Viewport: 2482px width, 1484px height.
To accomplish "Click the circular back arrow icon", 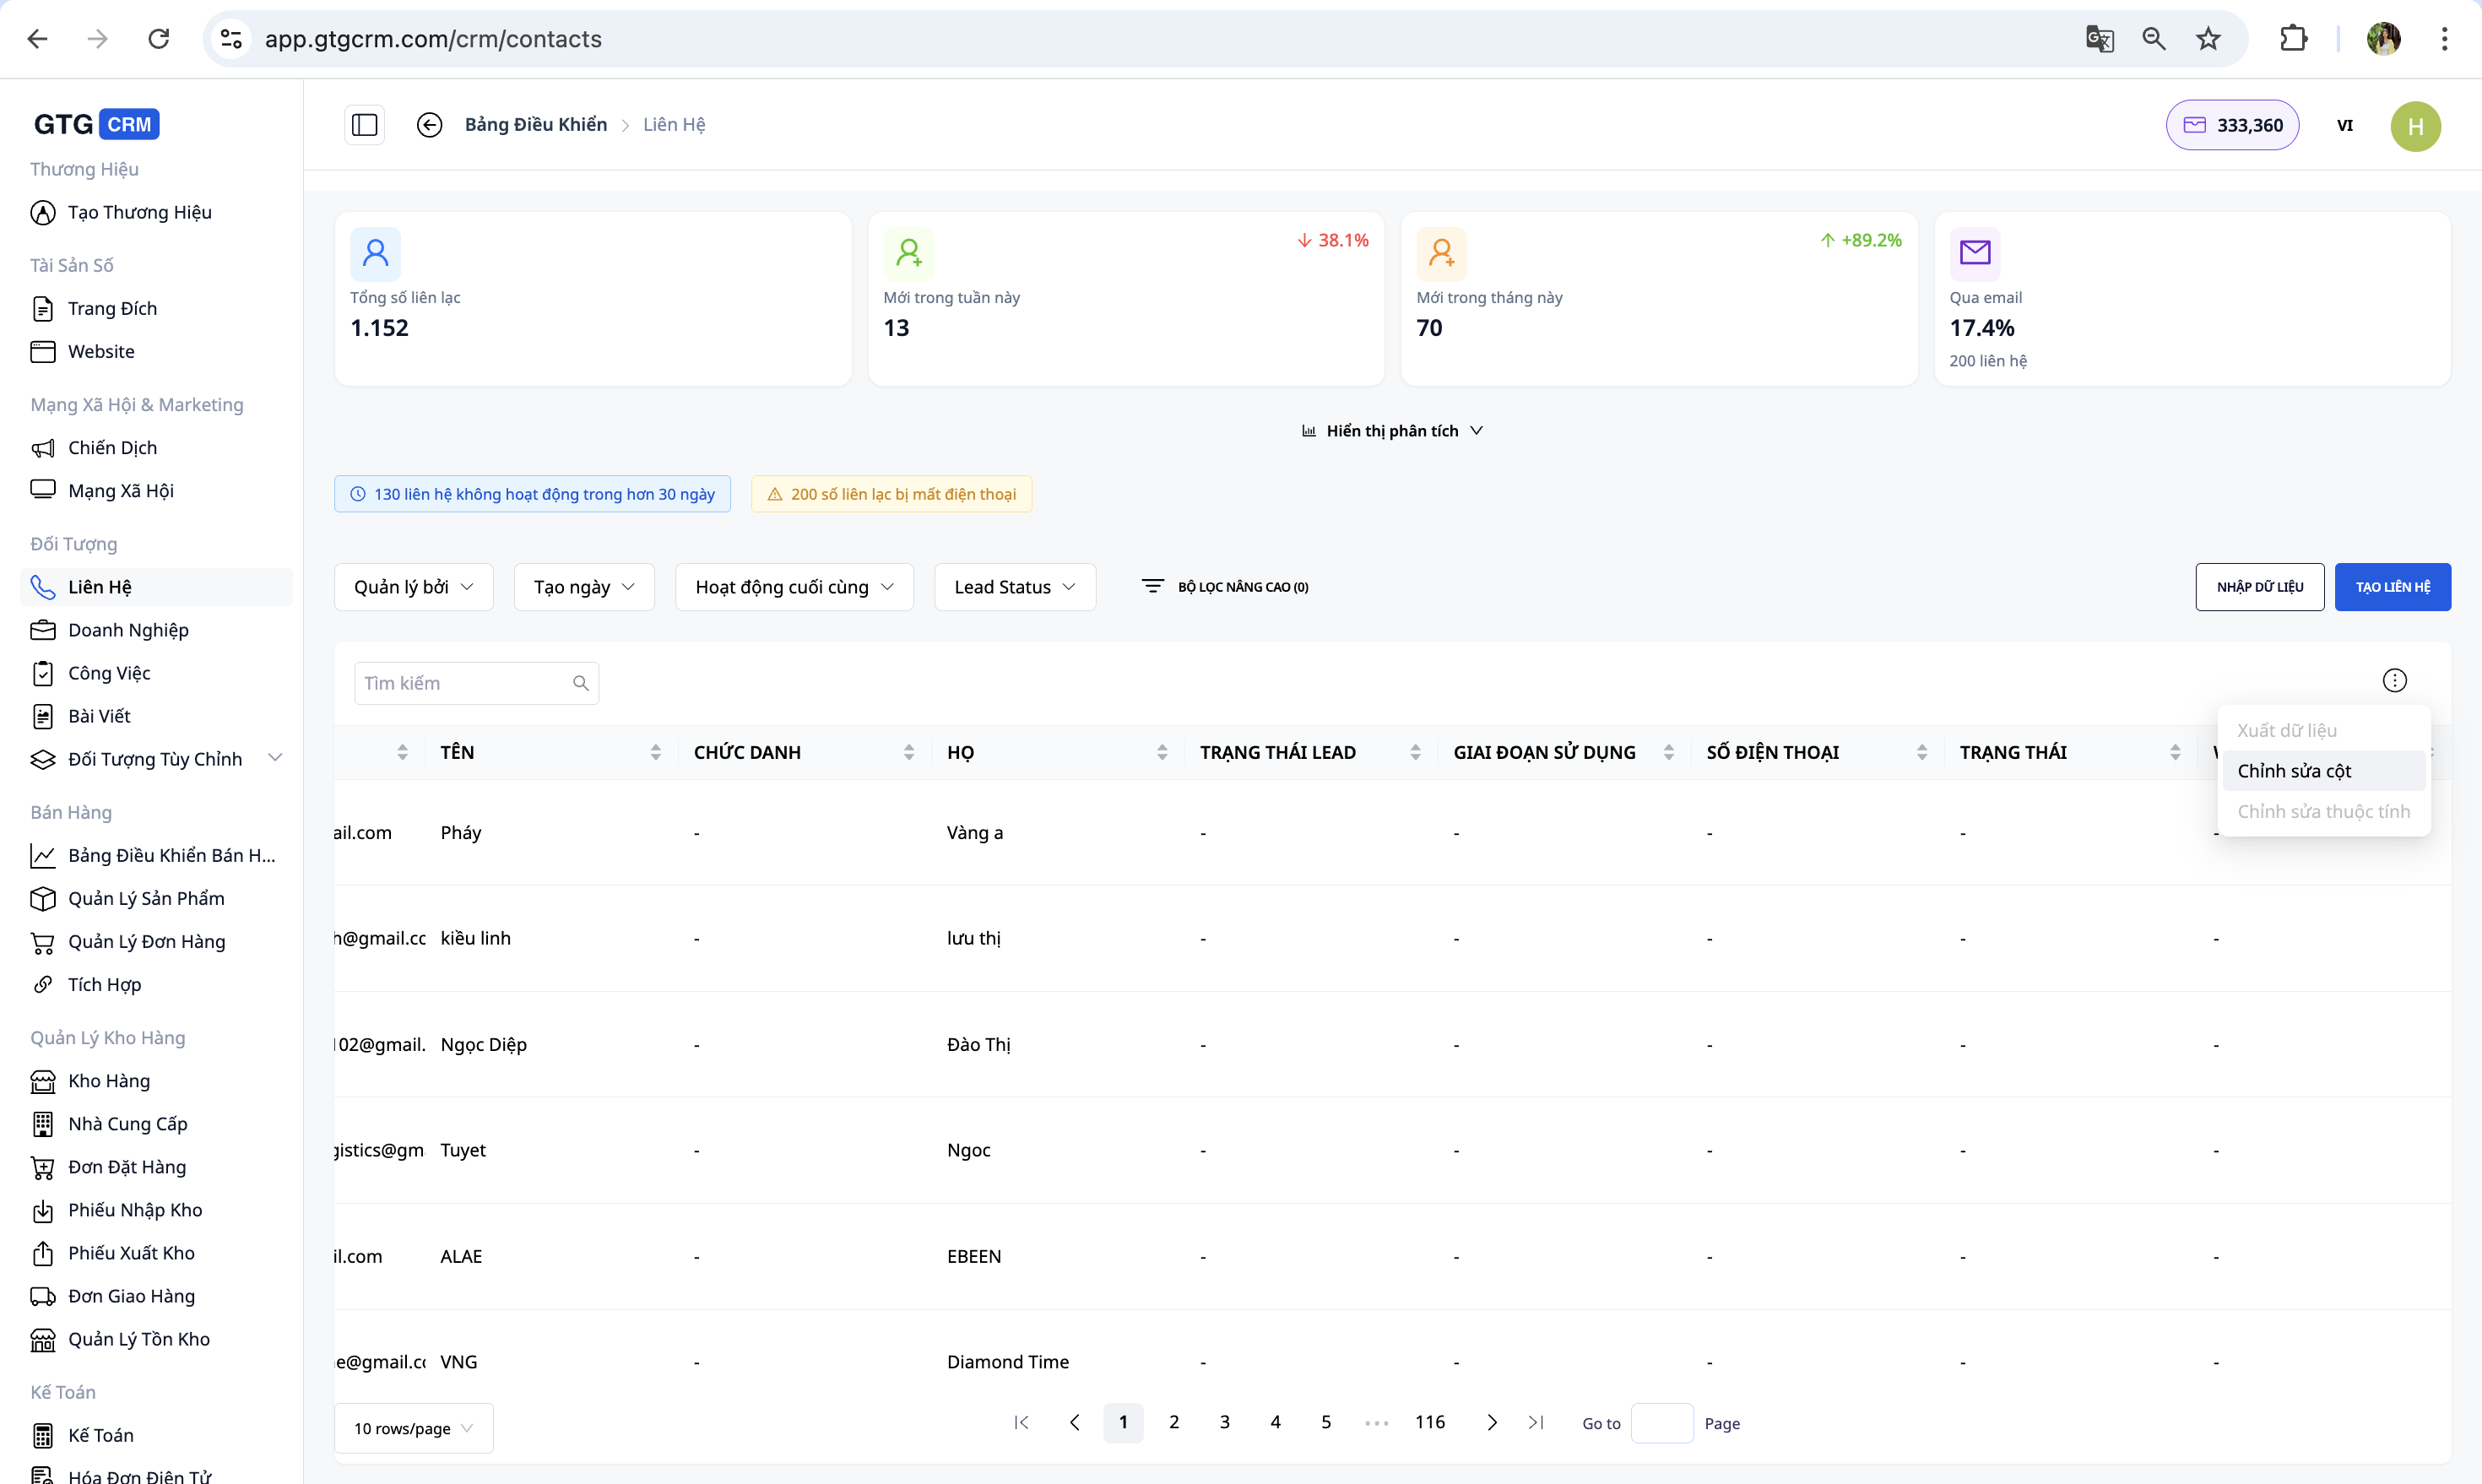I will (429, 125).
